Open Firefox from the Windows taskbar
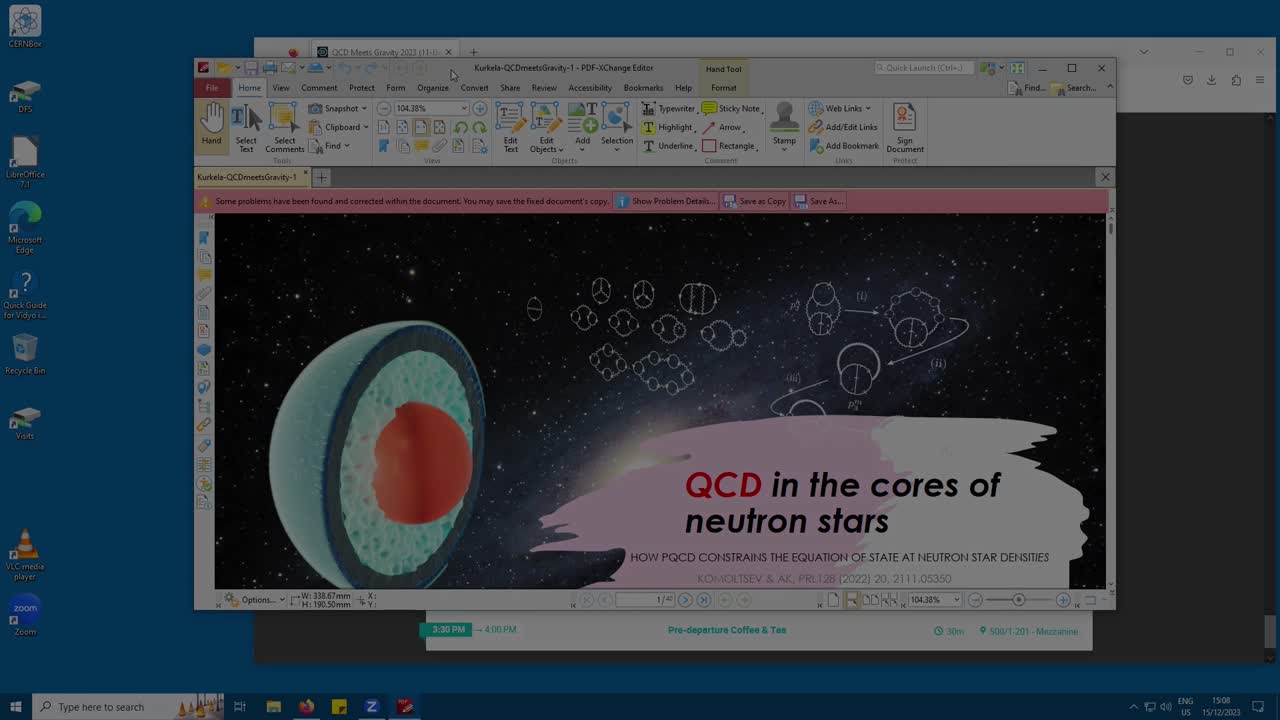Viewport: 1280px width, 720px height. (306, 706)
